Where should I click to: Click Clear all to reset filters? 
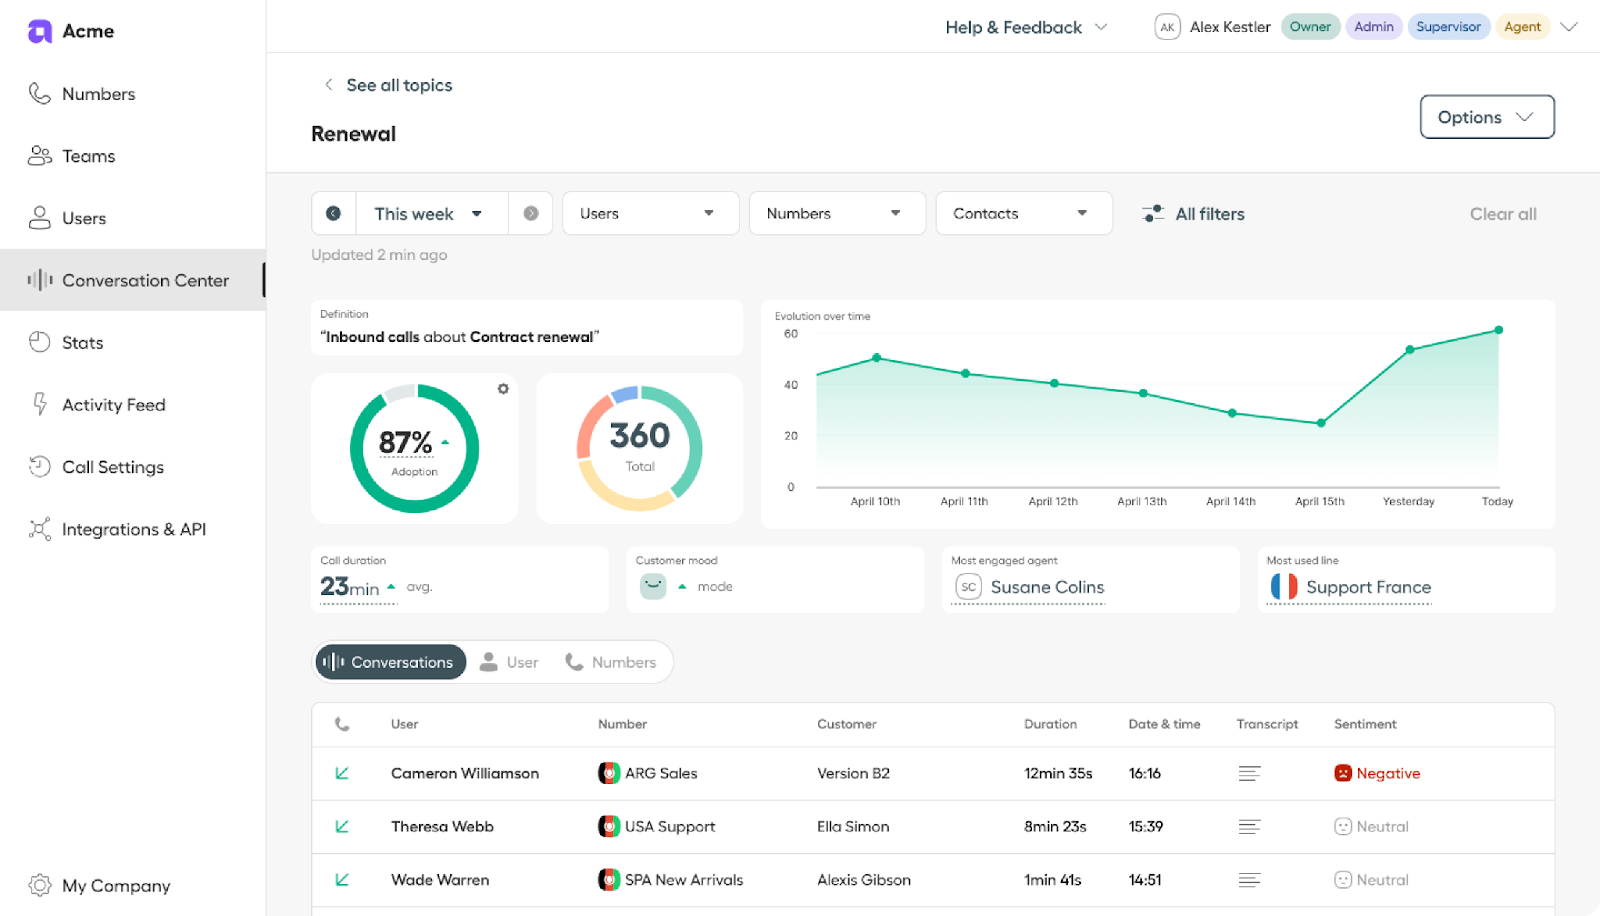[x=1503, y=213]
